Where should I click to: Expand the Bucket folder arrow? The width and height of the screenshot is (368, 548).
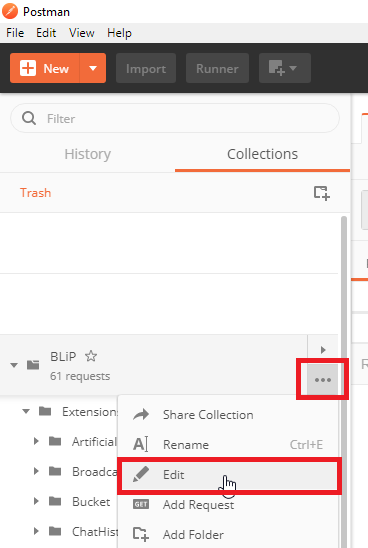(x=36, y=502)
